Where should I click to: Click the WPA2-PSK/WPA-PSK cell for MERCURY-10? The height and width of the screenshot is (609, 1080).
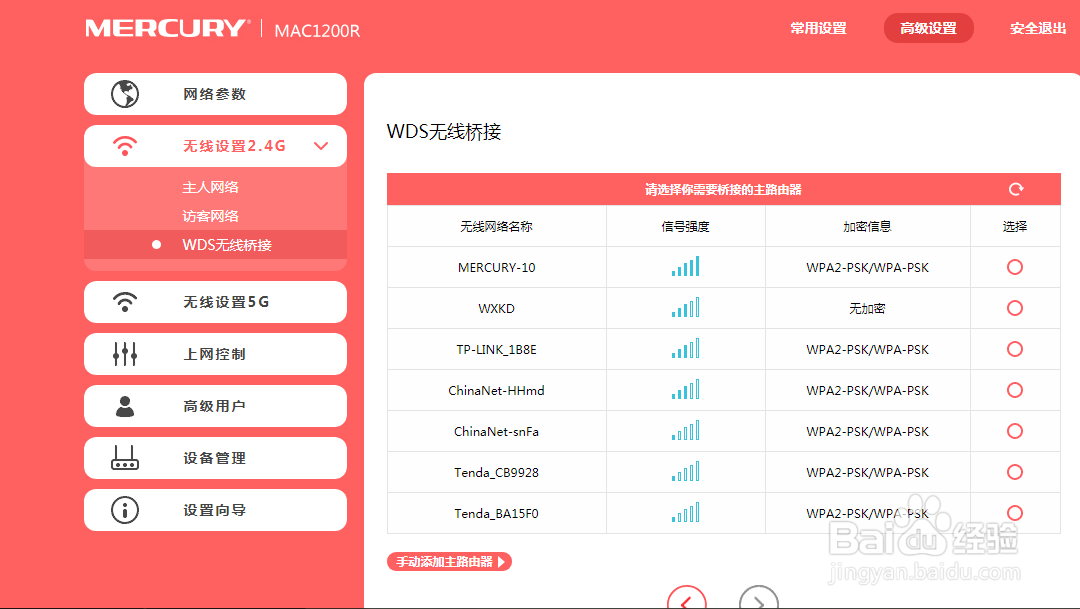[x=867, y=267]
